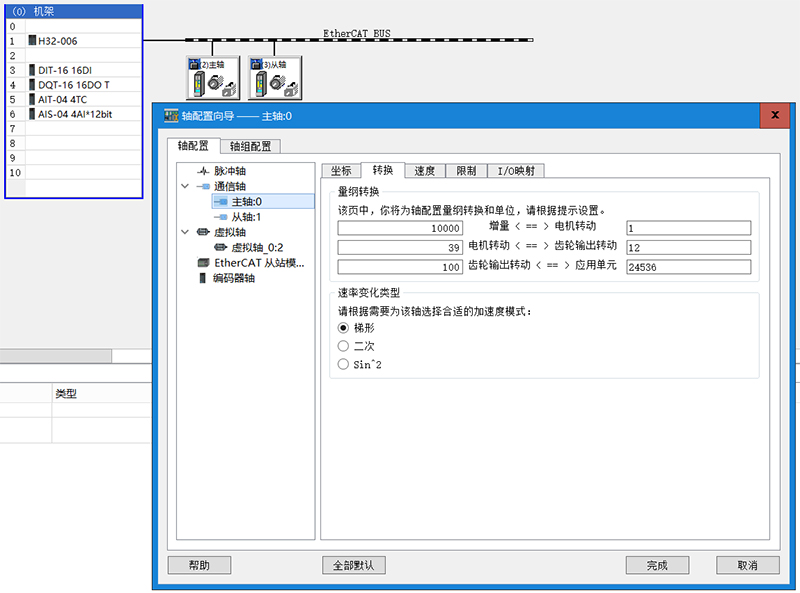Click the 主轴 servo drive icon on EtherCAT bus
The width and height of the screenshot is (800, 593).
coord(212,77)
